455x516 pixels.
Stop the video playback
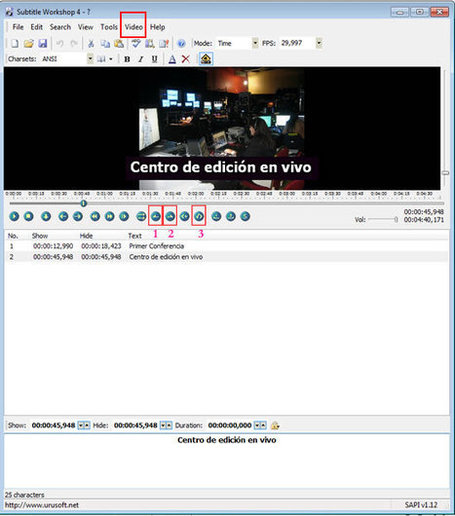[29, 216]
